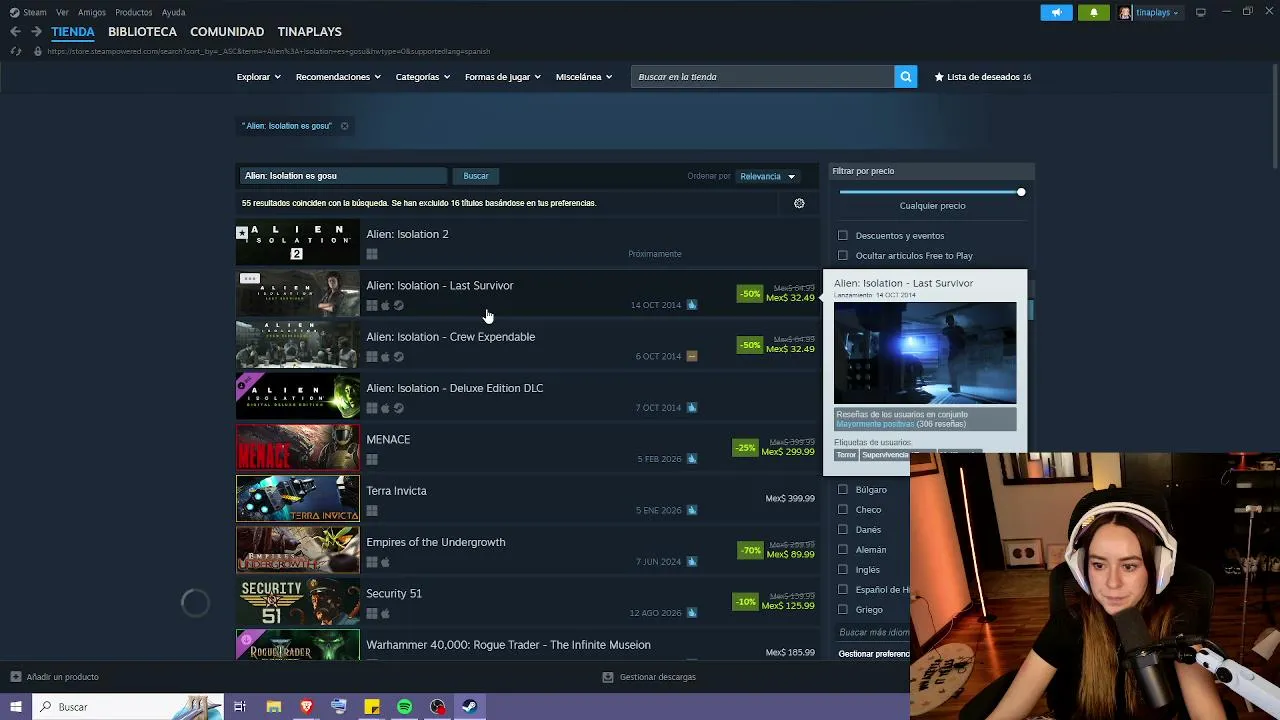Screen dimensions: 1280x720
Task: Click the Steam icon on the taskbar
Action: pos(470,707)
